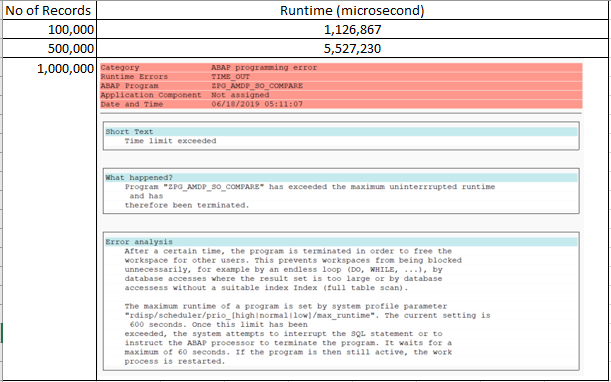Click the 1,126,867 runtime cell
Image resolution: width=611 pixels, height=382 pixels.
tap(352, 29)
